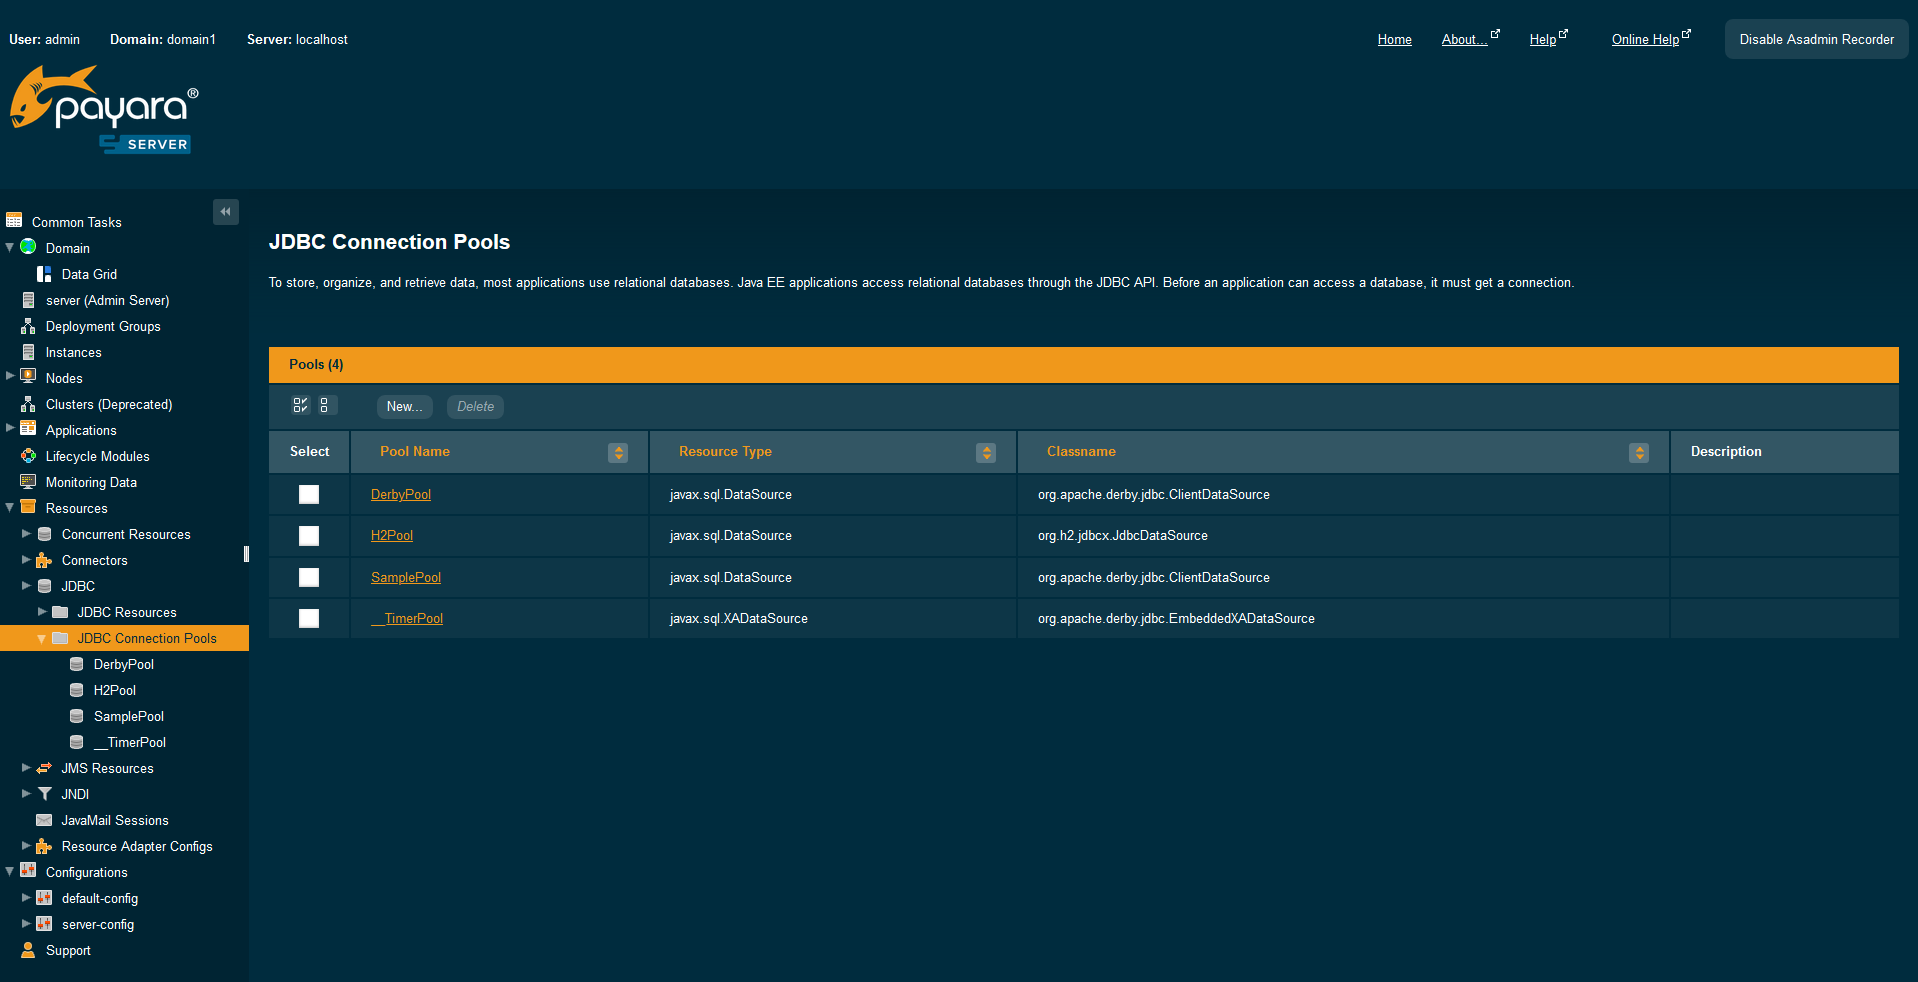Open the Home link in the header
This screenshot has height=982, width=1918.
click(x=1394, y=39)
